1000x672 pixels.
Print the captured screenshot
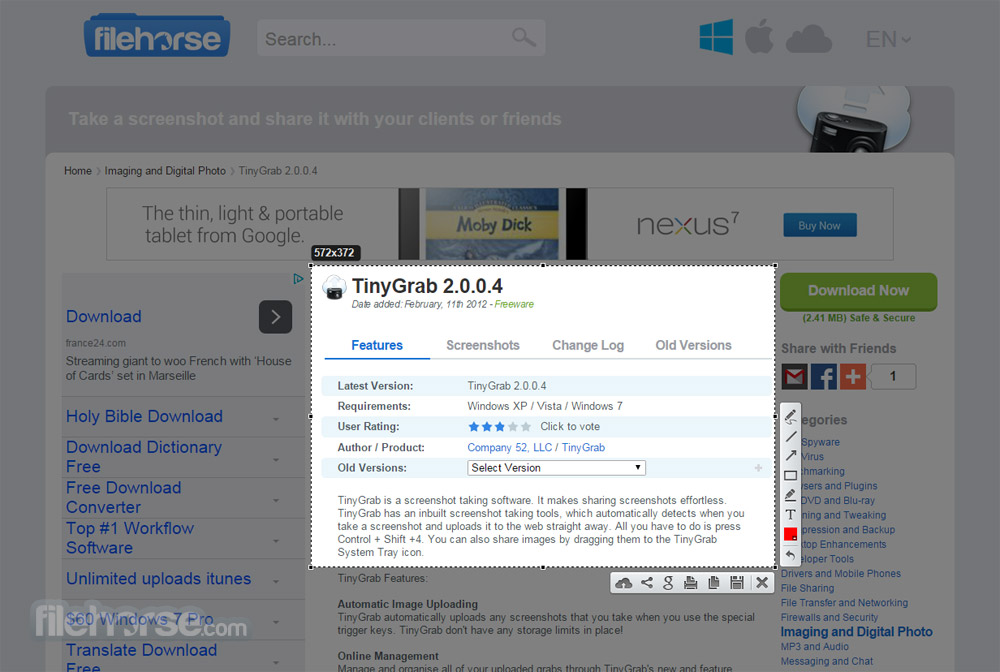(x=690, y=583)
